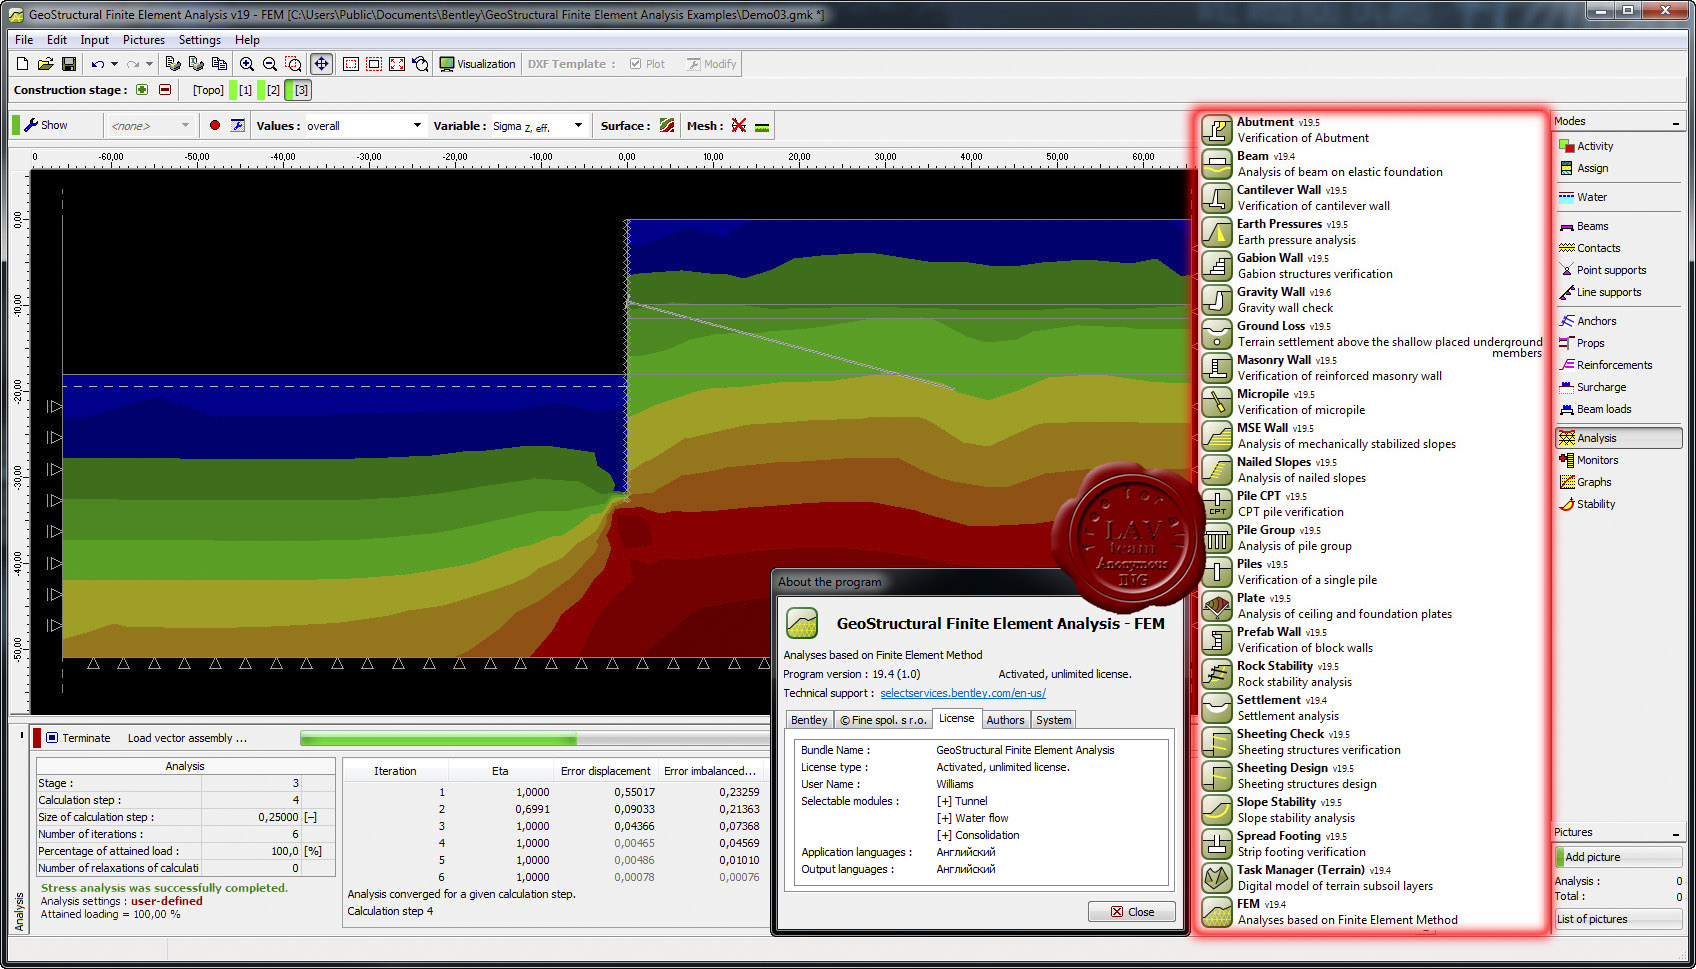Viewport: 1696px width, 969px height.
Task: Click the Modify DXF template button
Action: pyautogui.click(x=712, y=64)
